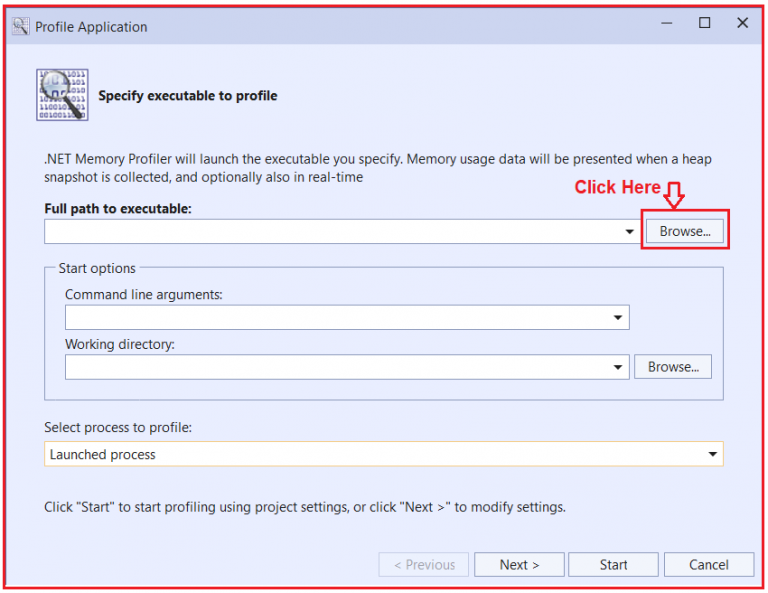Browse for the executable to profile

[x=685, y=231]
